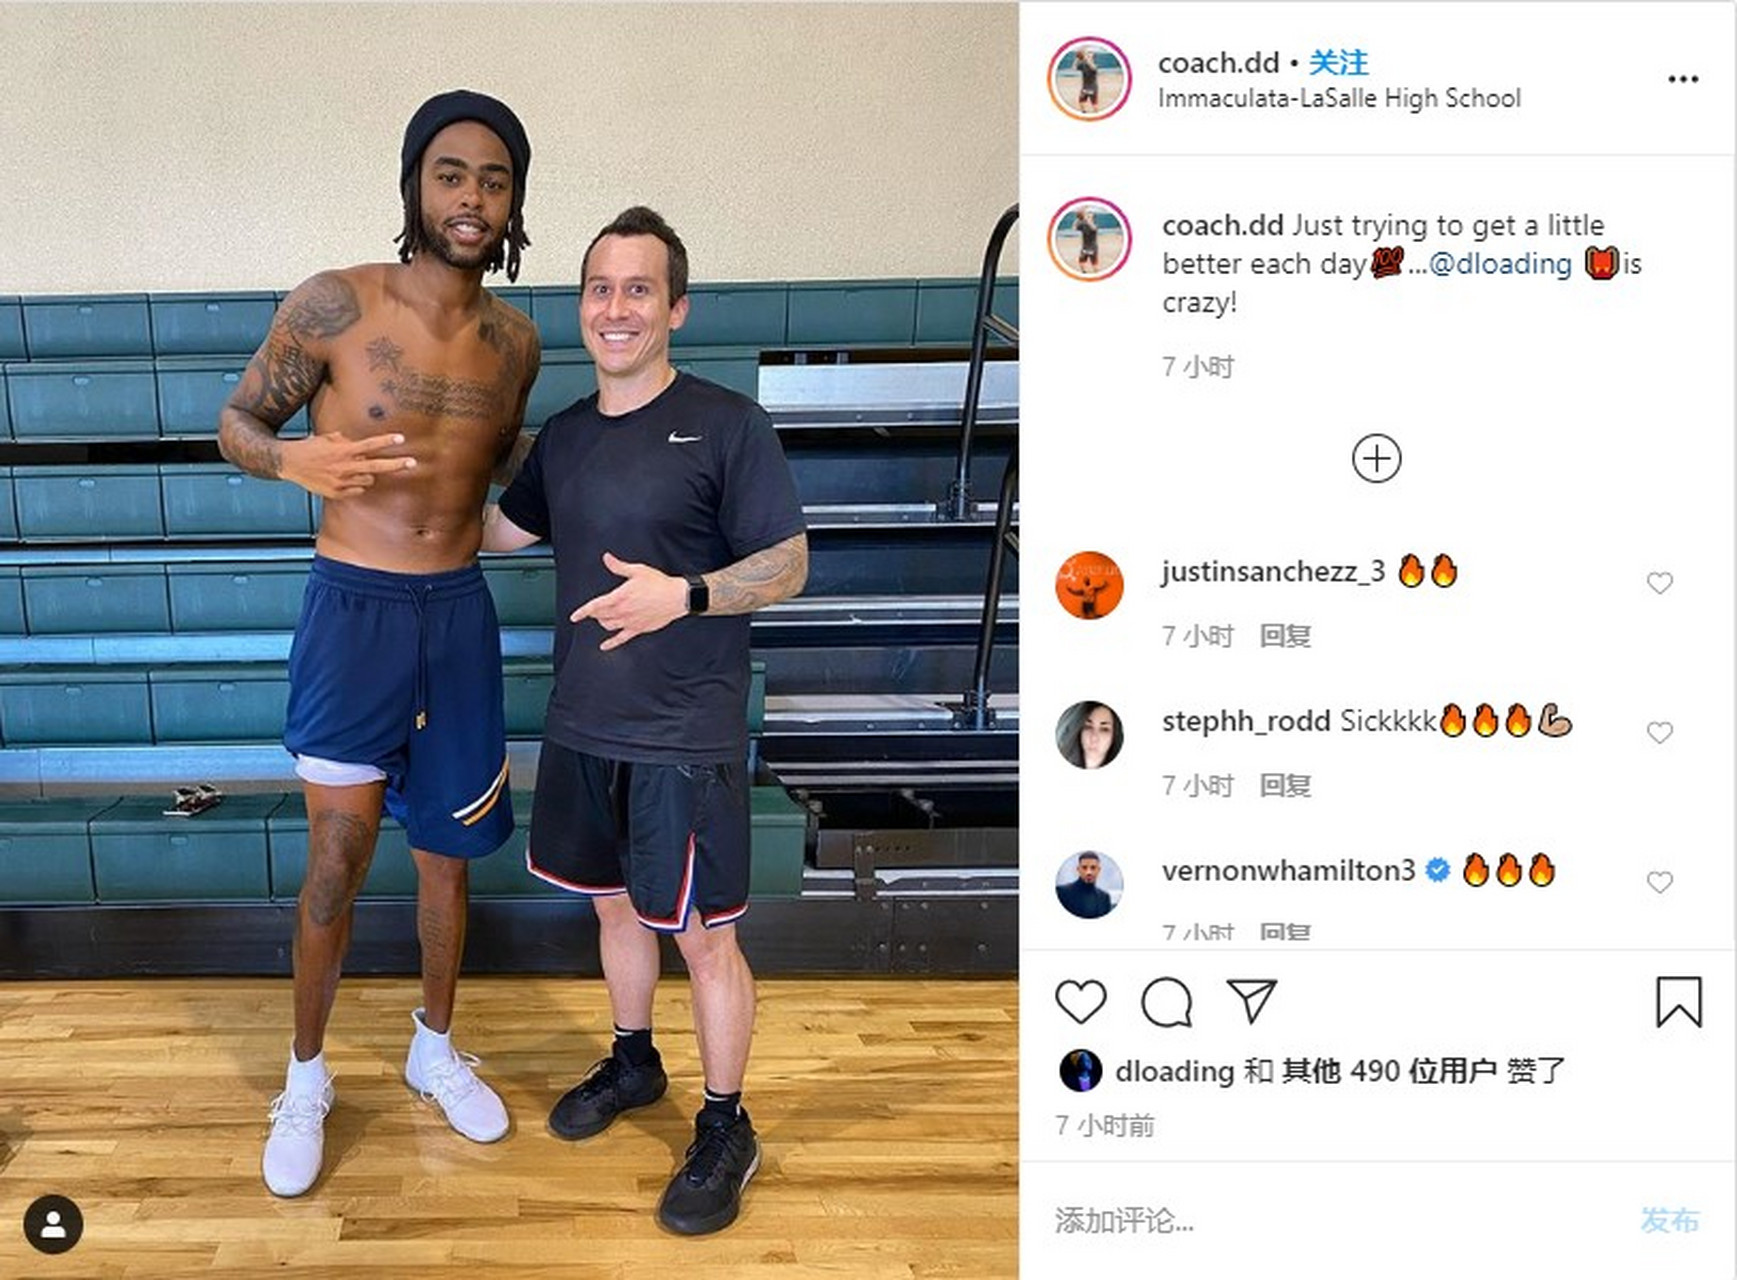Like vernonwhamilton3's comment heart

[x=1659, y=882]
